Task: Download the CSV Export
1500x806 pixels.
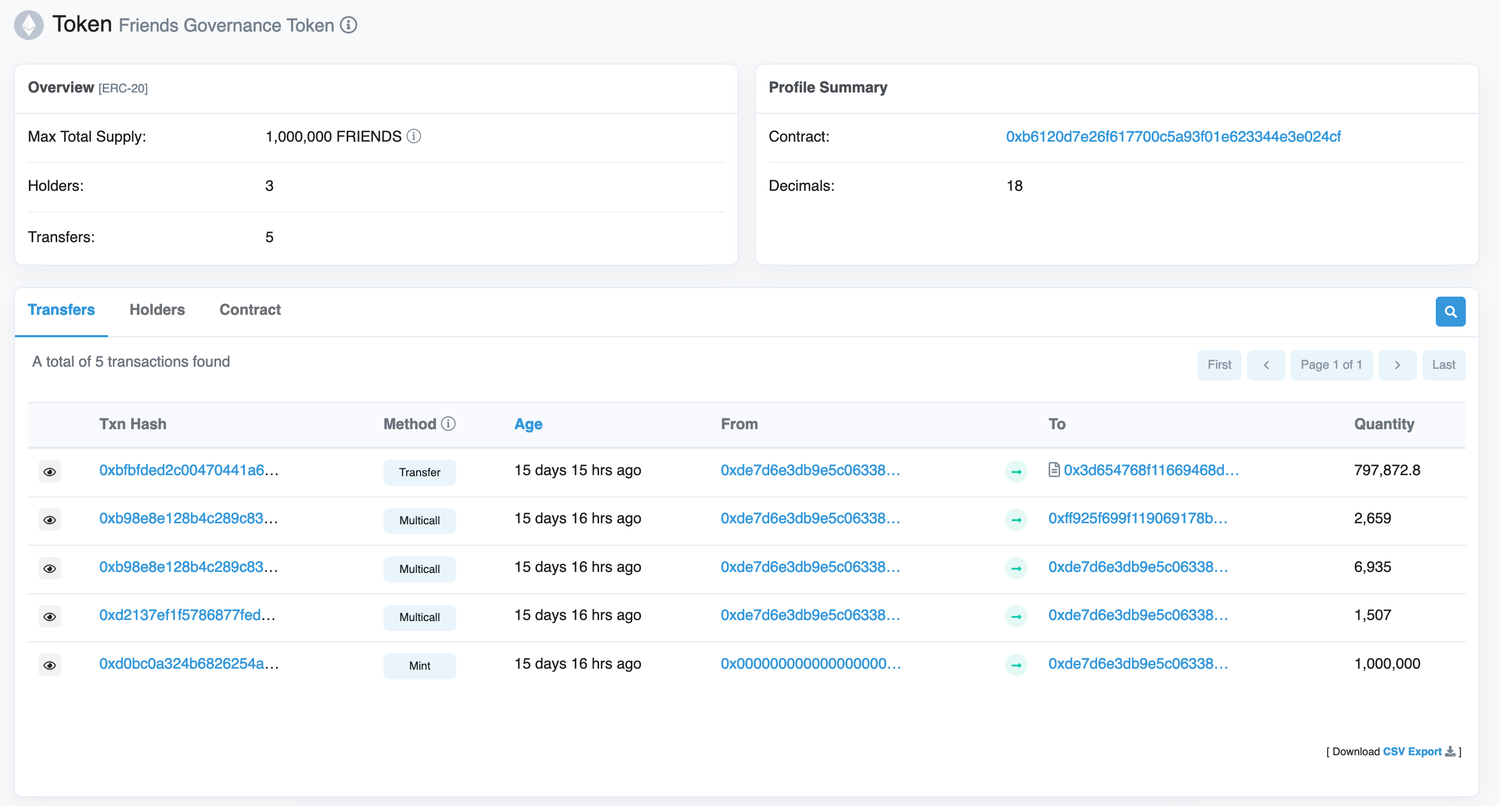Action: click(x=1412, y=751)
